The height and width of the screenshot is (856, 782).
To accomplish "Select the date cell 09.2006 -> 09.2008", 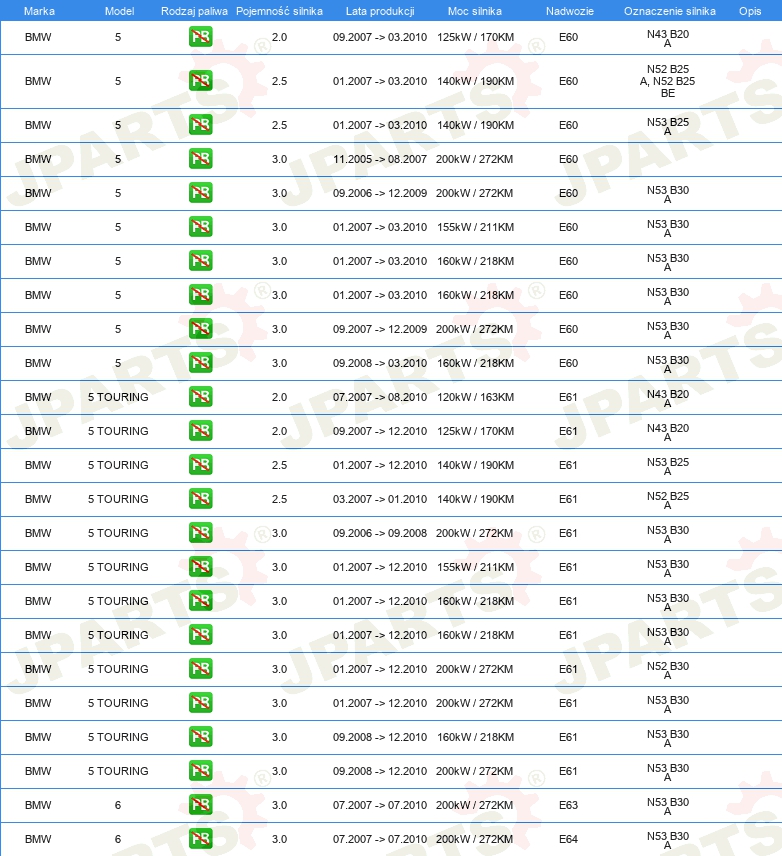I will (x=380, y=533).
